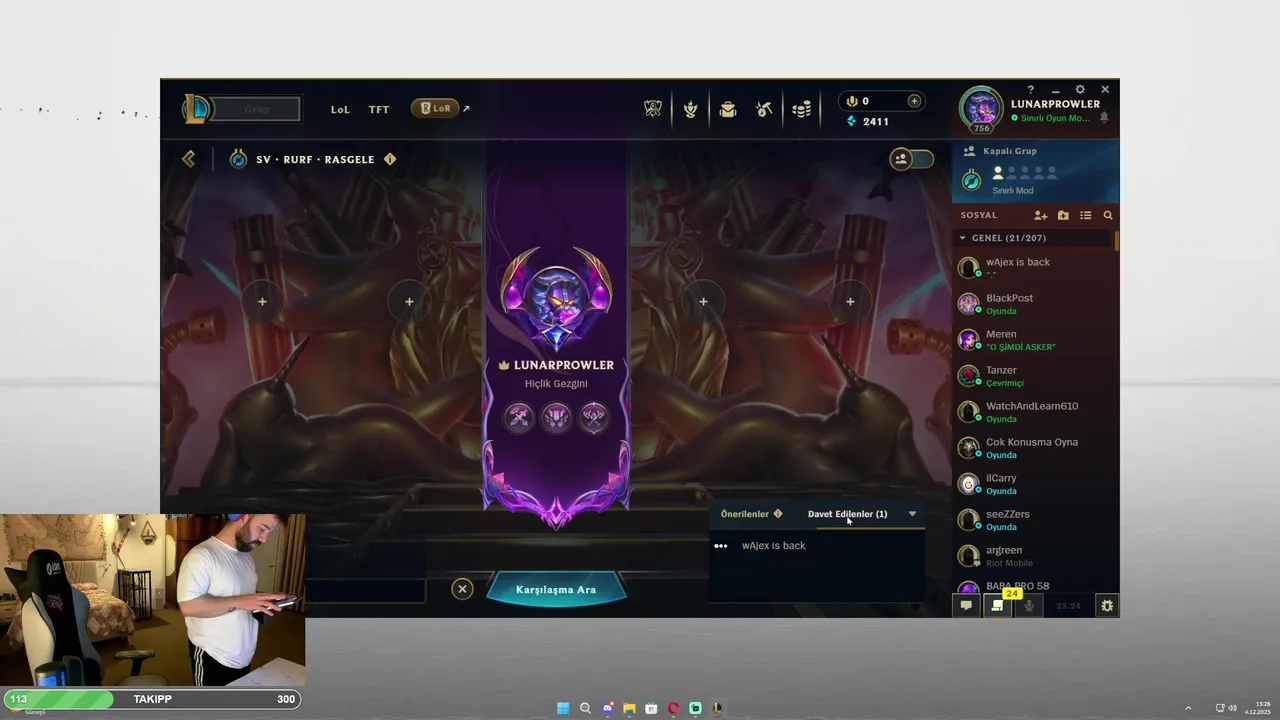1280x720 pixels.
Task: Add RP with the plus button
Action: coord(913,101)
